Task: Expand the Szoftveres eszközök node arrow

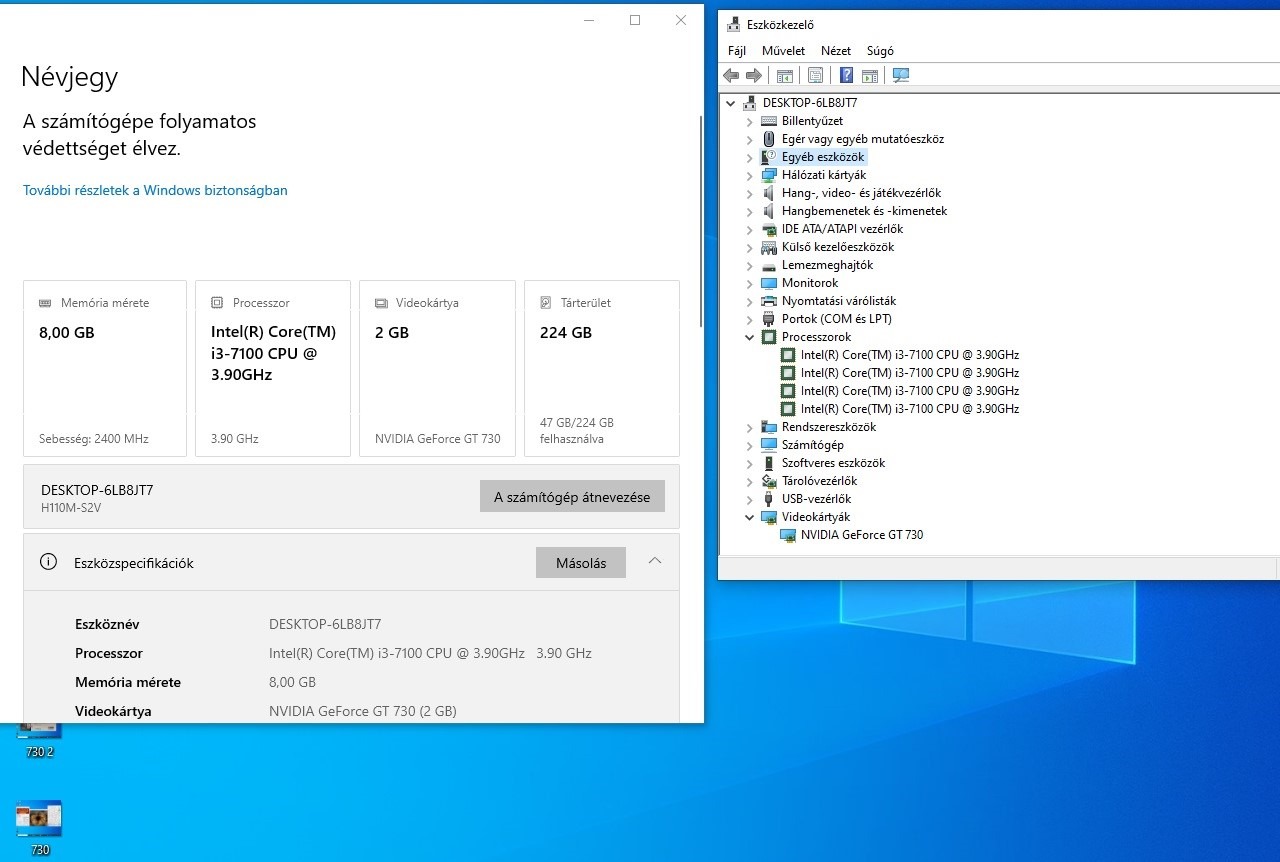Action: [x=750, y=463]
